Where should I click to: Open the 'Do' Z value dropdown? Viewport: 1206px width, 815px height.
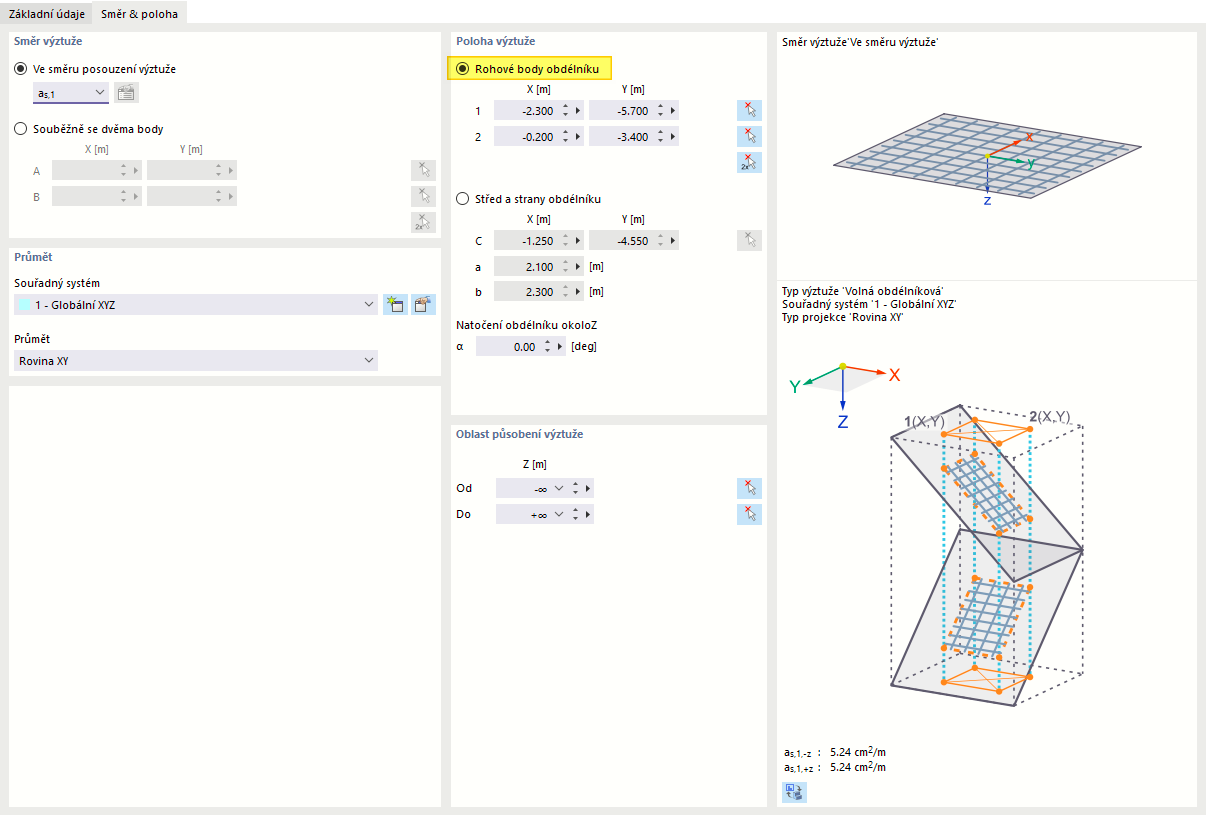(559, 514)
